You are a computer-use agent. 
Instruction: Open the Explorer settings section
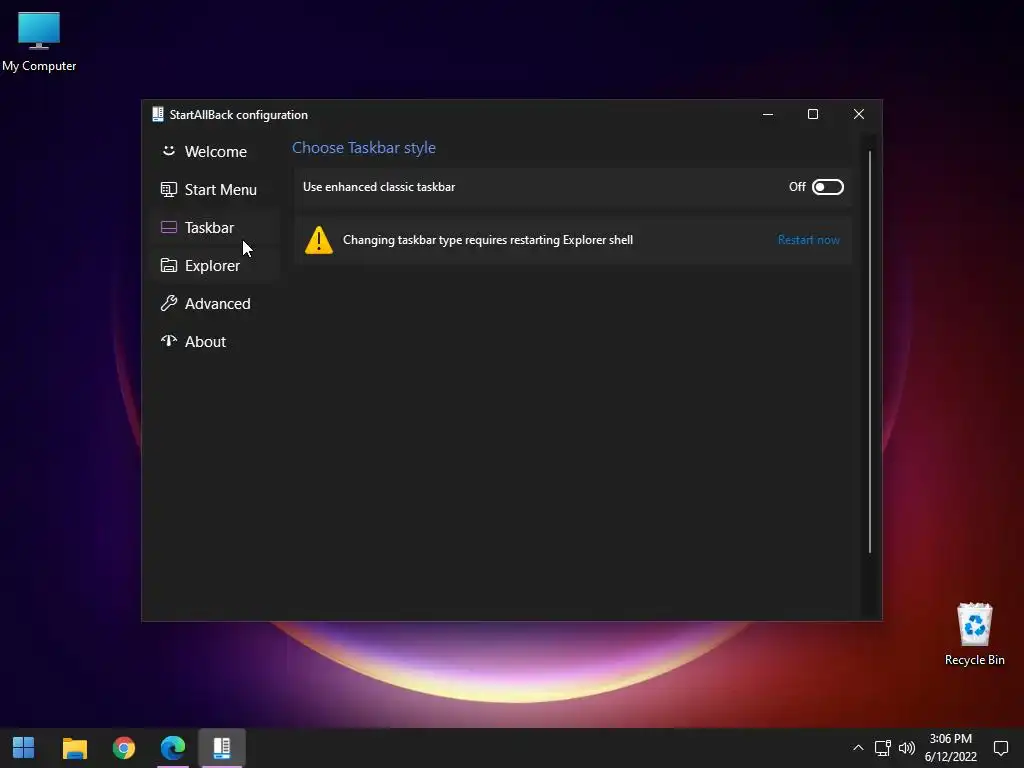coord(216,266)
